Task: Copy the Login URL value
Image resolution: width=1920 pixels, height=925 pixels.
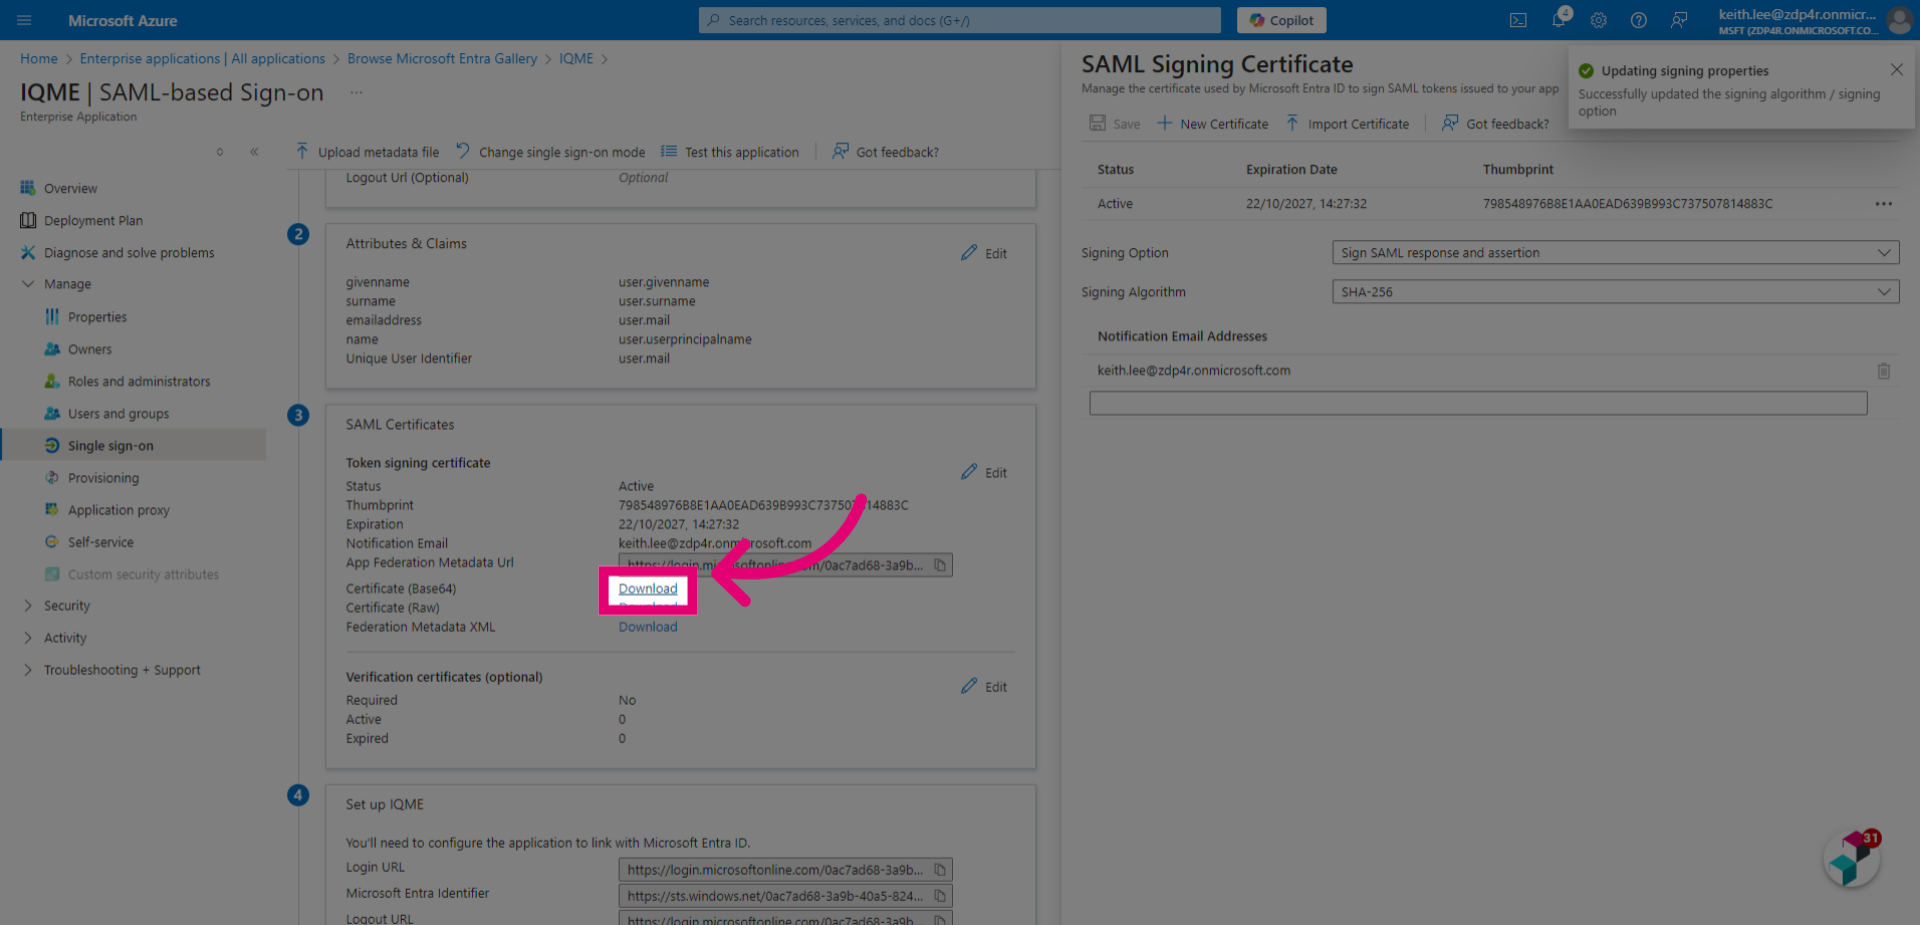Action: click(940, 870)
